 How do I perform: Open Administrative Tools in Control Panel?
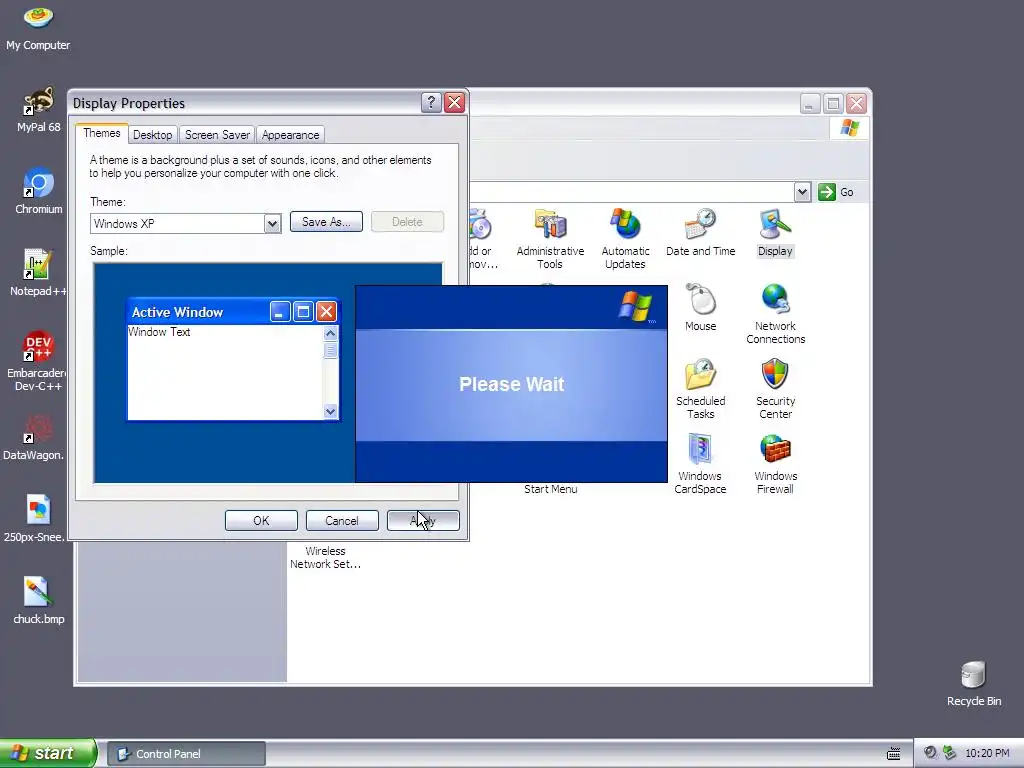coord(550,239)
